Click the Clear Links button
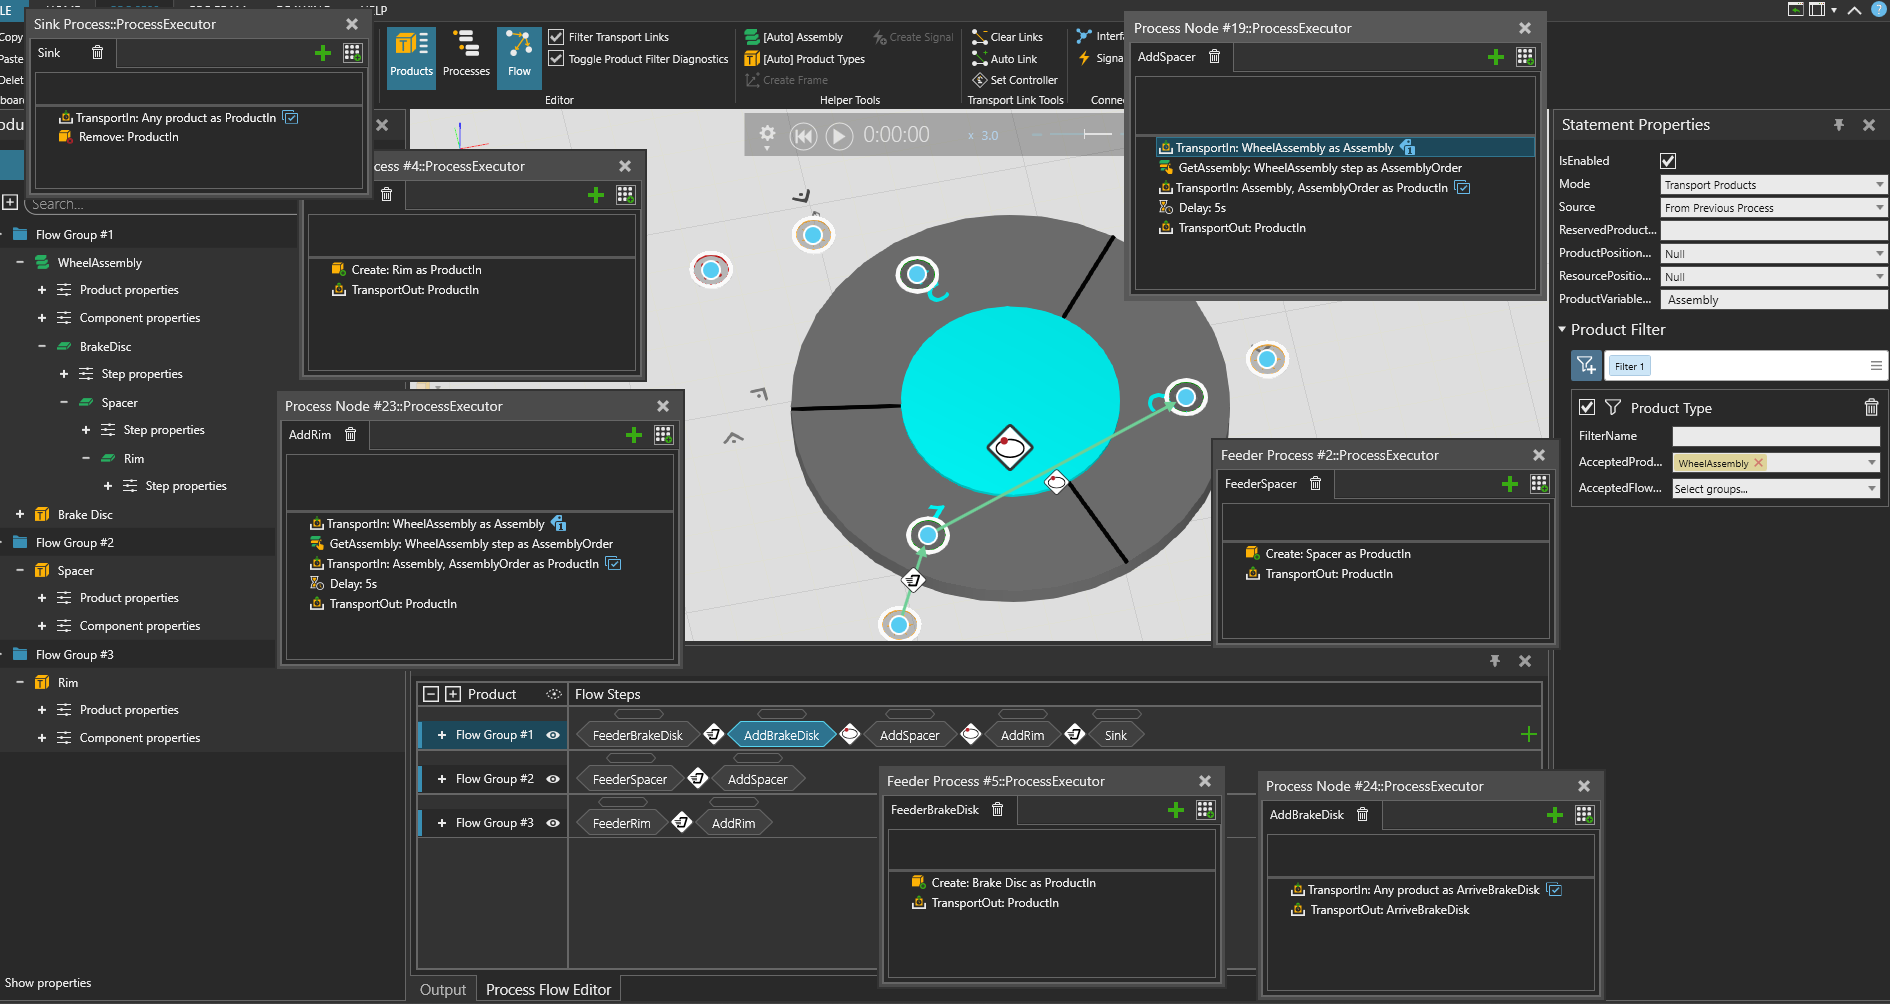Screen dimensions: 1890x1004 tap(1008, 37)
